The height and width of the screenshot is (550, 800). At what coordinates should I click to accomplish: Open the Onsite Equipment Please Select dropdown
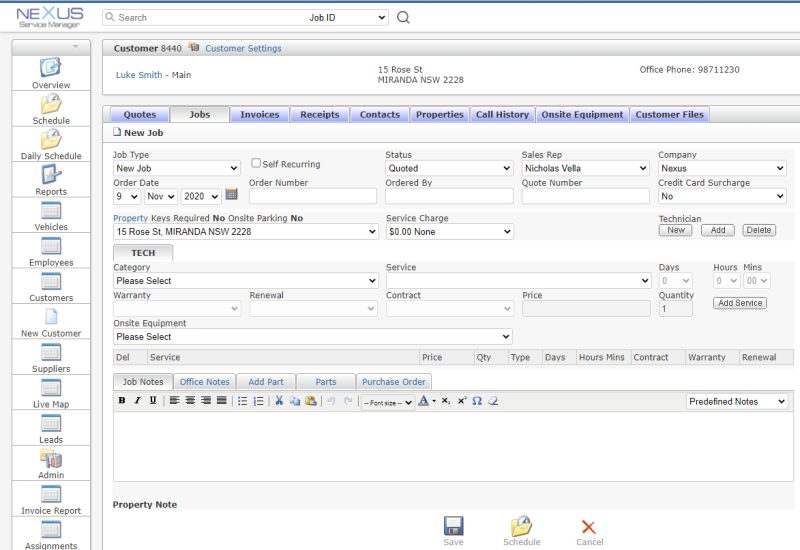(x=313, y=337)
